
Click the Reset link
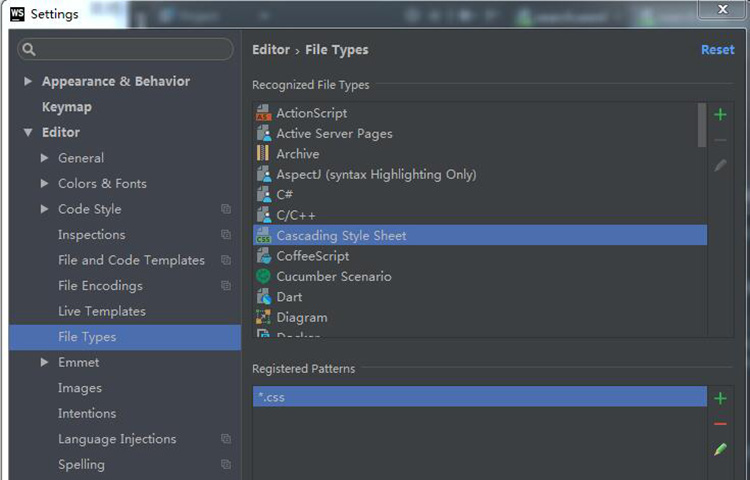tap(717, 50)
